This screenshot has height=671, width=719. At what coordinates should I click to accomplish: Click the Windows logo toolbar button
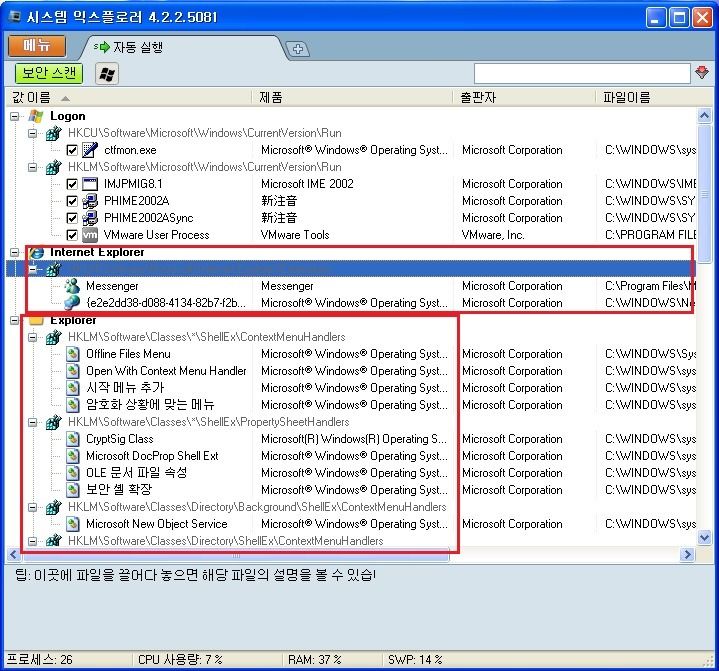coord(107,74)
